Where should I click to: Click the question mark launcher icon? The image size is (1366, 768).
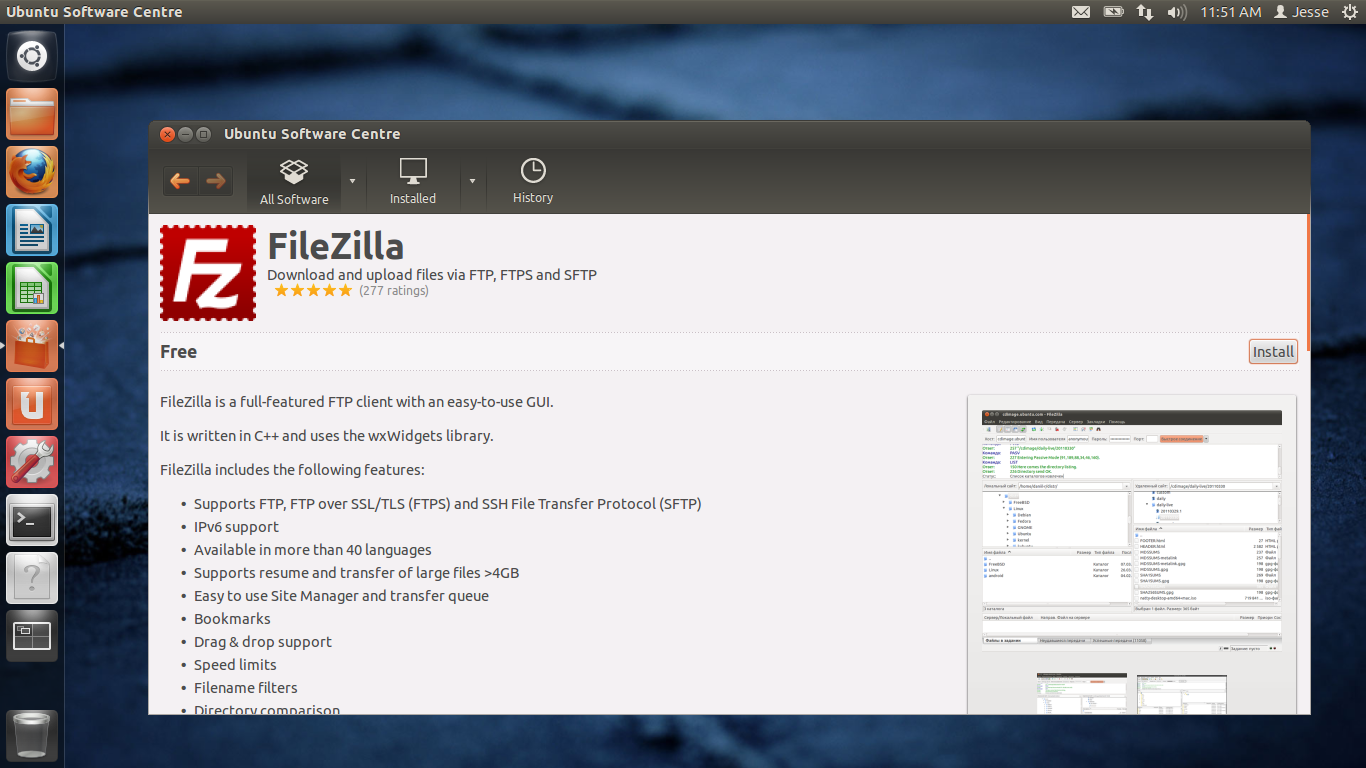[x=32, y=578]
